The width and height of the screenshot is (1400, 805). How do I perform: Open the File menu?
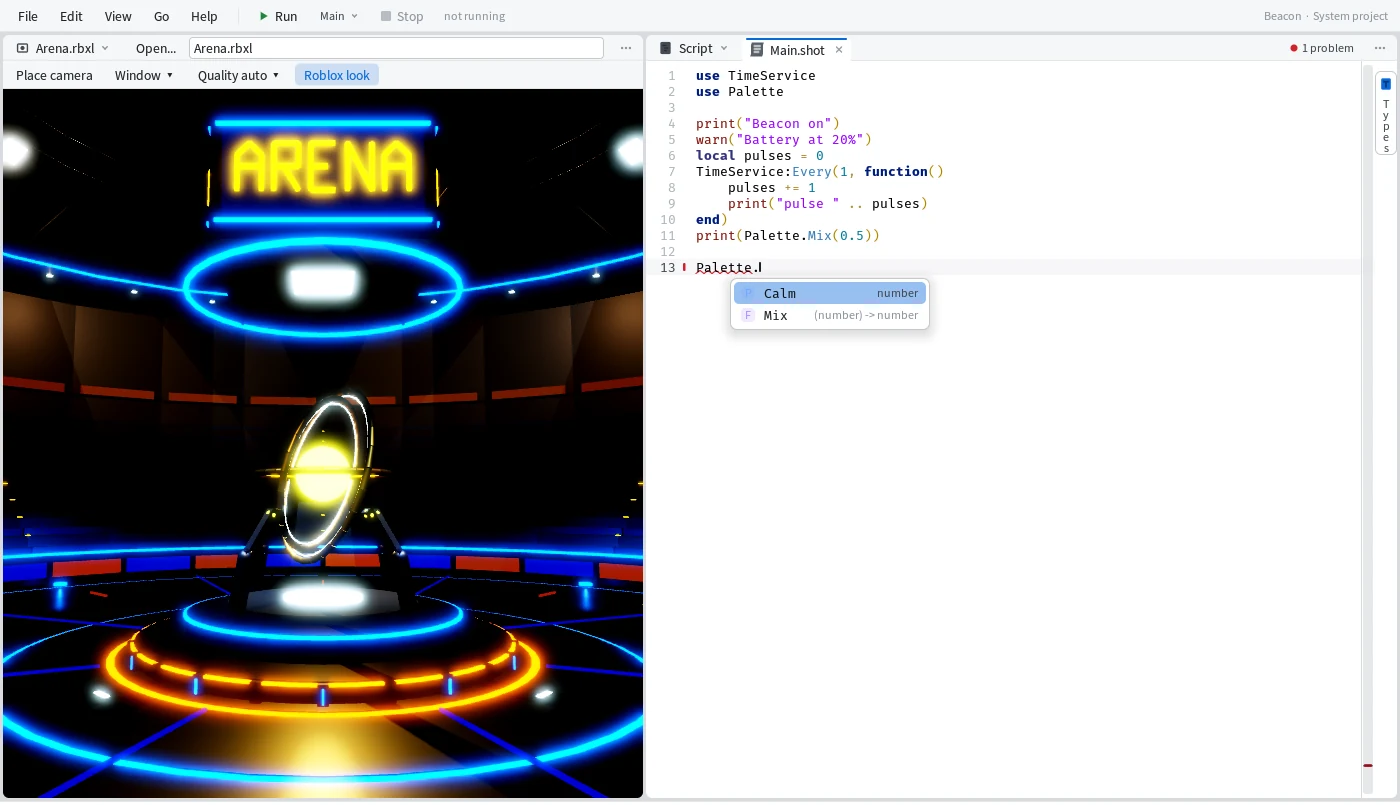(x=28, y=16)
